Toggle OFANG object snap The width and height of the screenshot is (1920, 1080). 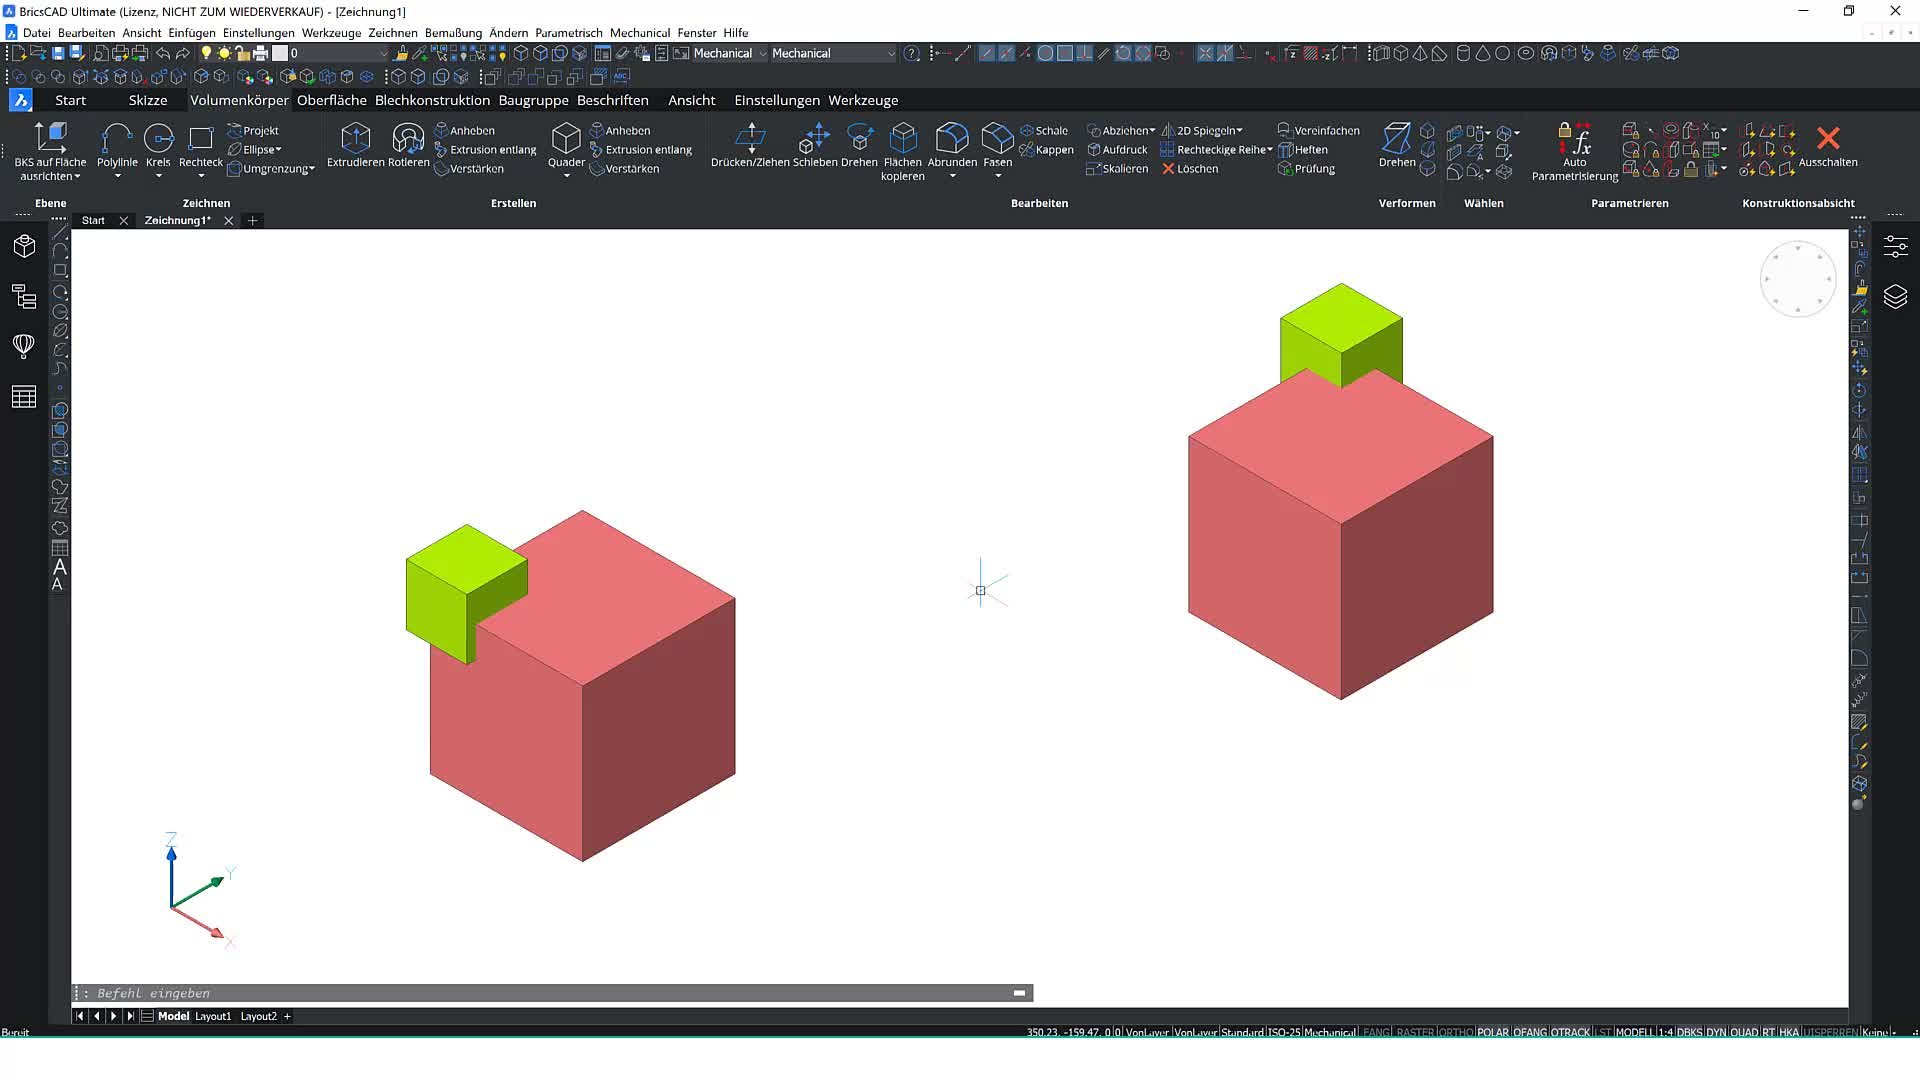point(1530,1032)
